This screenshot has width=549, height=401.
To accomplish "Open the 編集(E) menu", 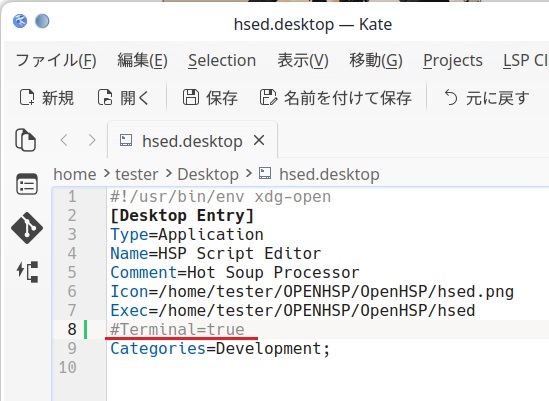I will coord(142,61).
